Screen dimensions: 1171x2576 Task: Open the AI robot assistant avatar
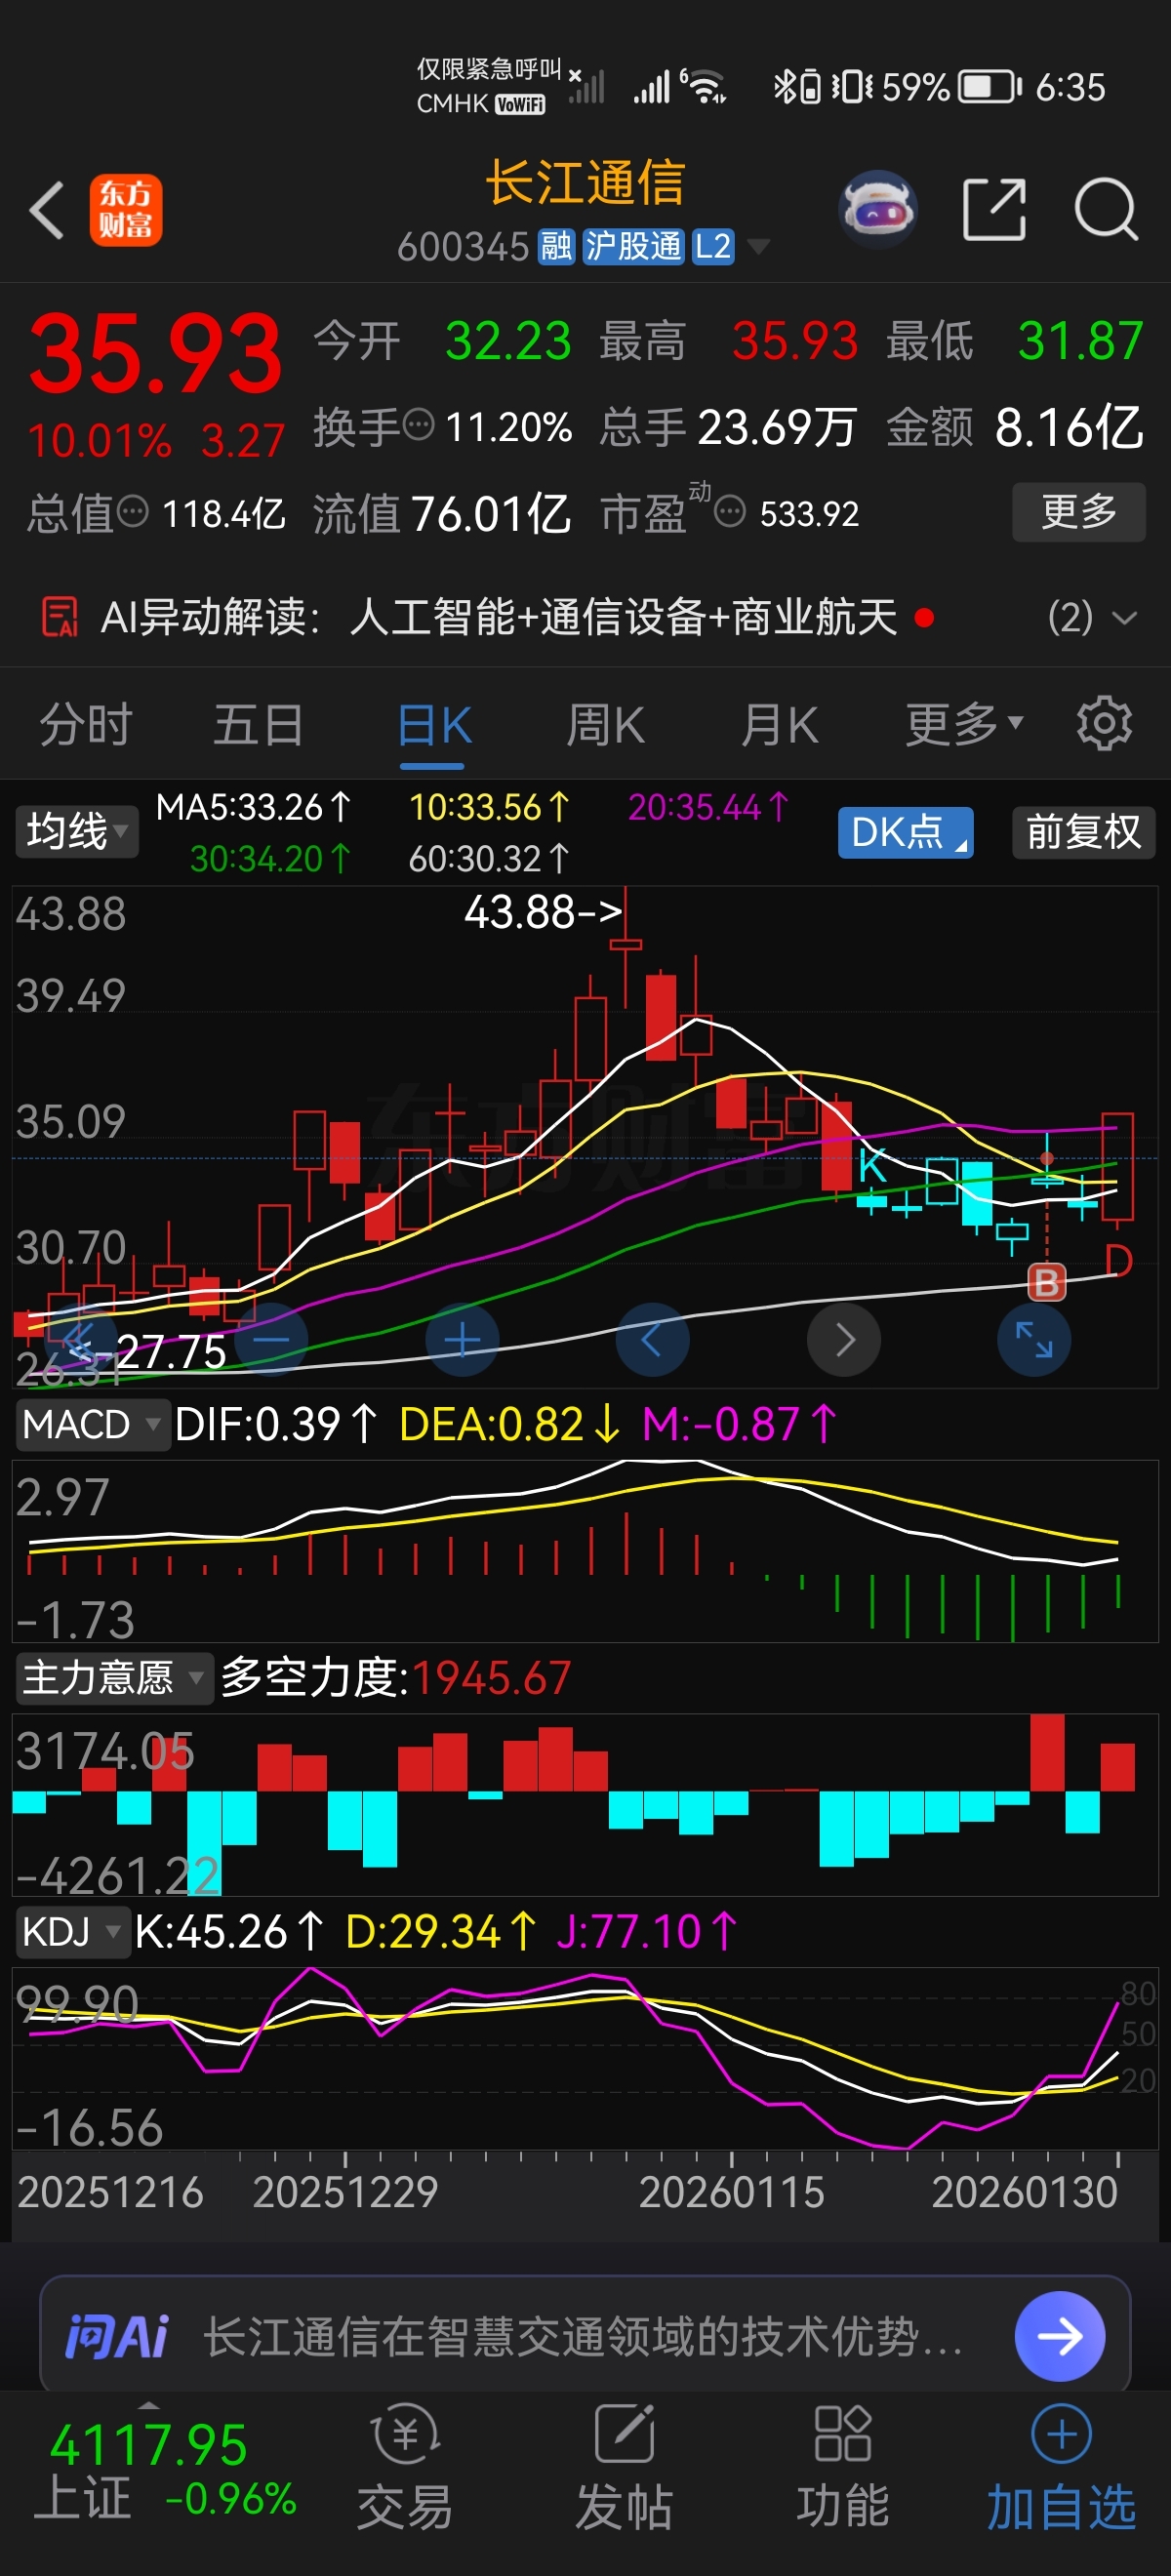point(877,209)
